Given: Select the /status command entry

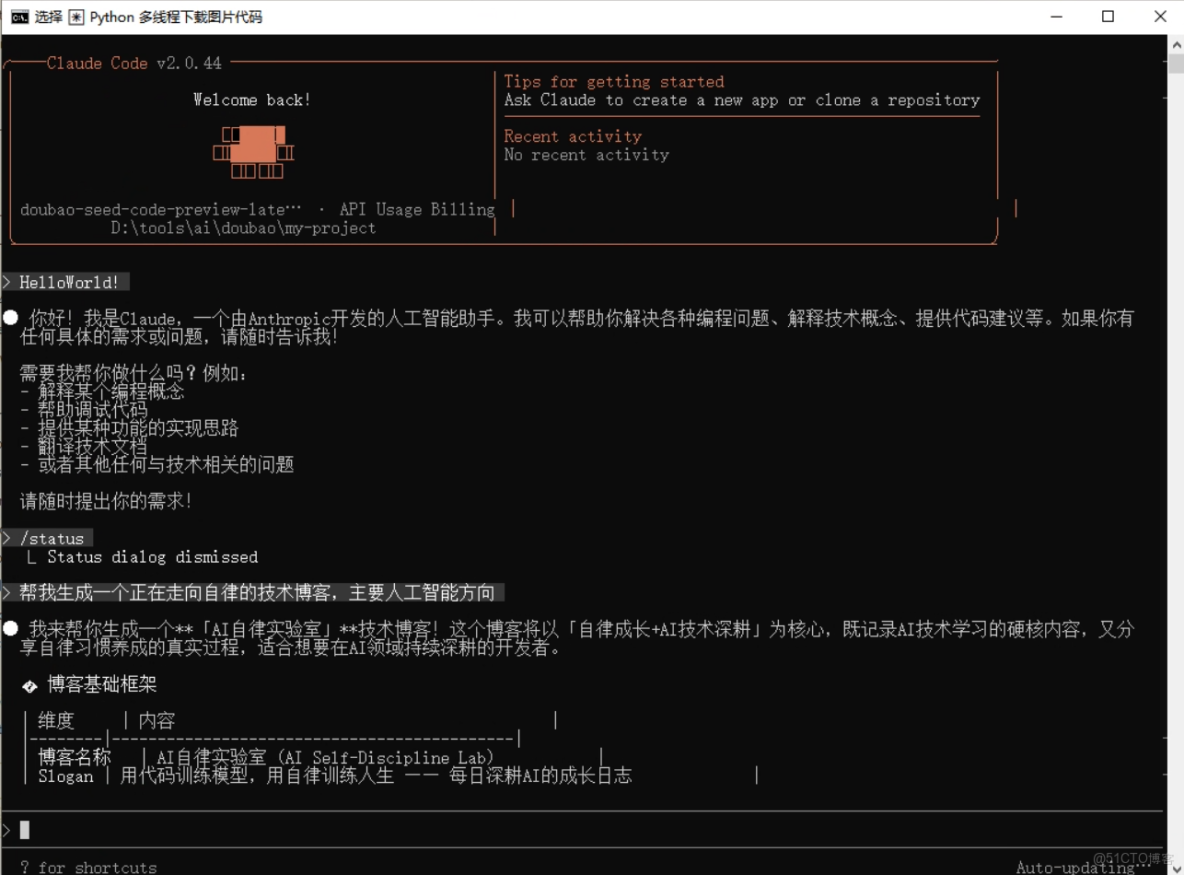Looking at the screenshot, I should coord(54,539).
